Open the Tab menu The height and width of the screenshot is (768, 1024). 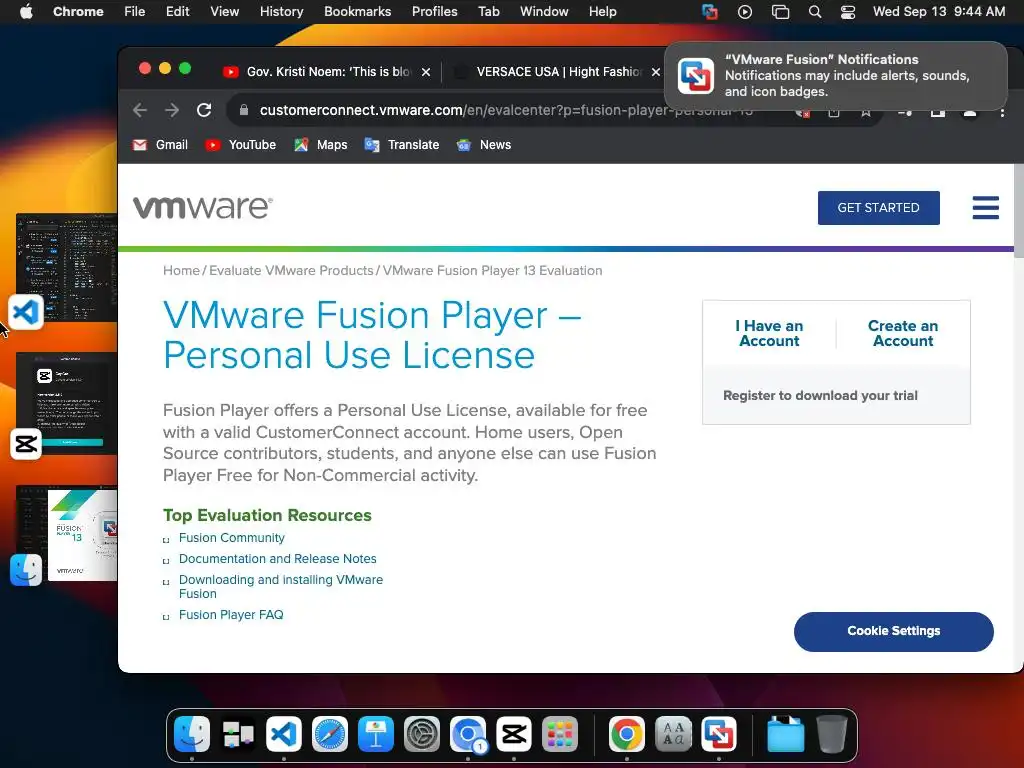pos(488,12)
